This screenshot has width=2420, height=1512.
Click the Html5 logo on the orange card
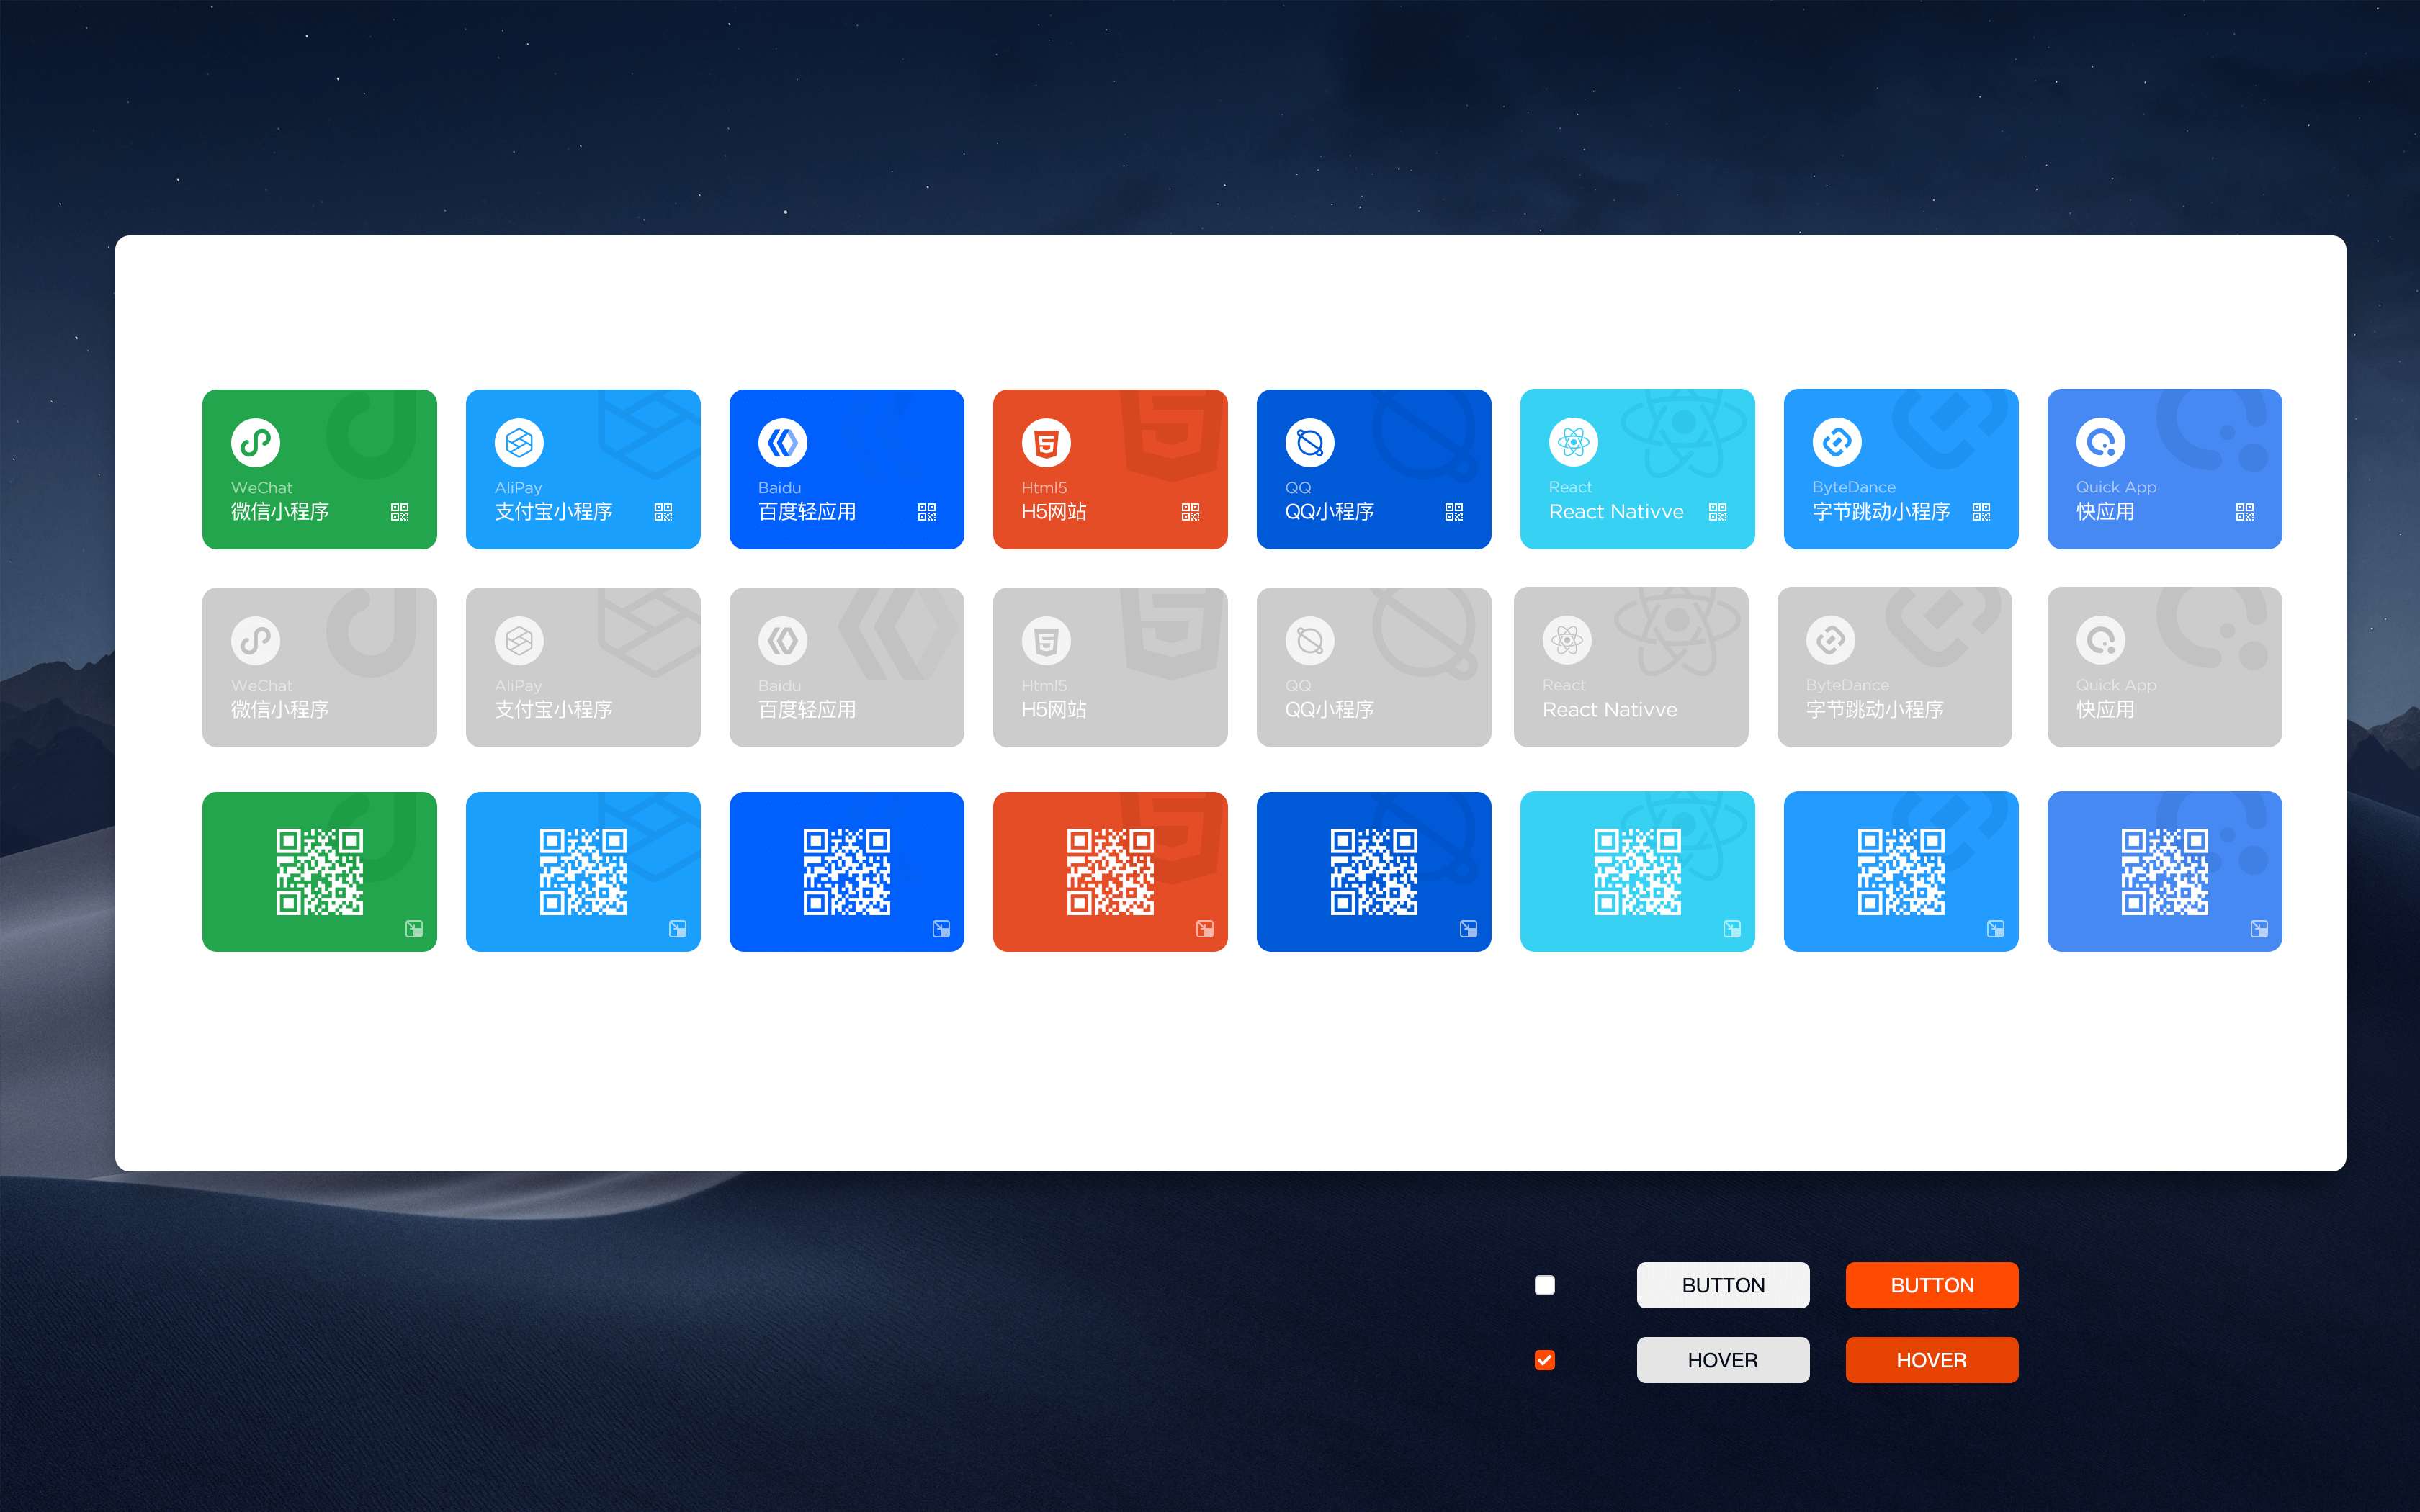(x=1046, y=442)
